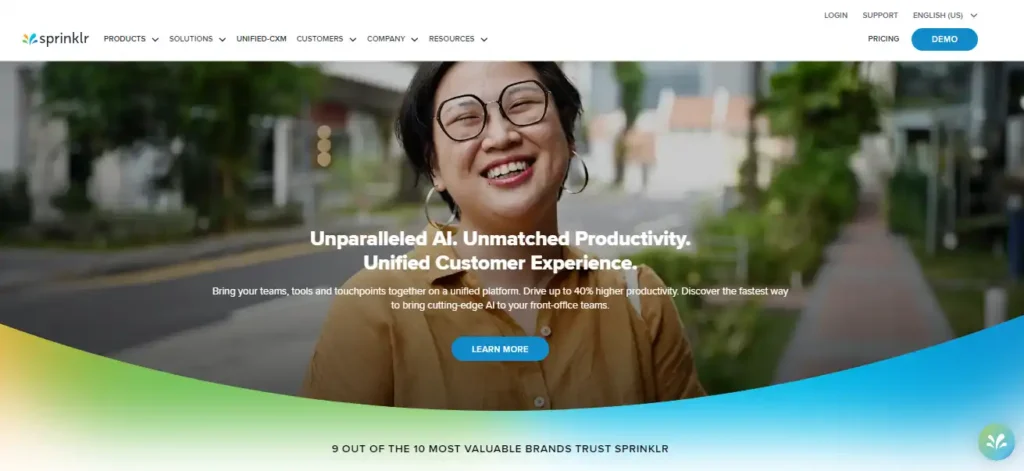Open the Pricing link

(884, 39)
